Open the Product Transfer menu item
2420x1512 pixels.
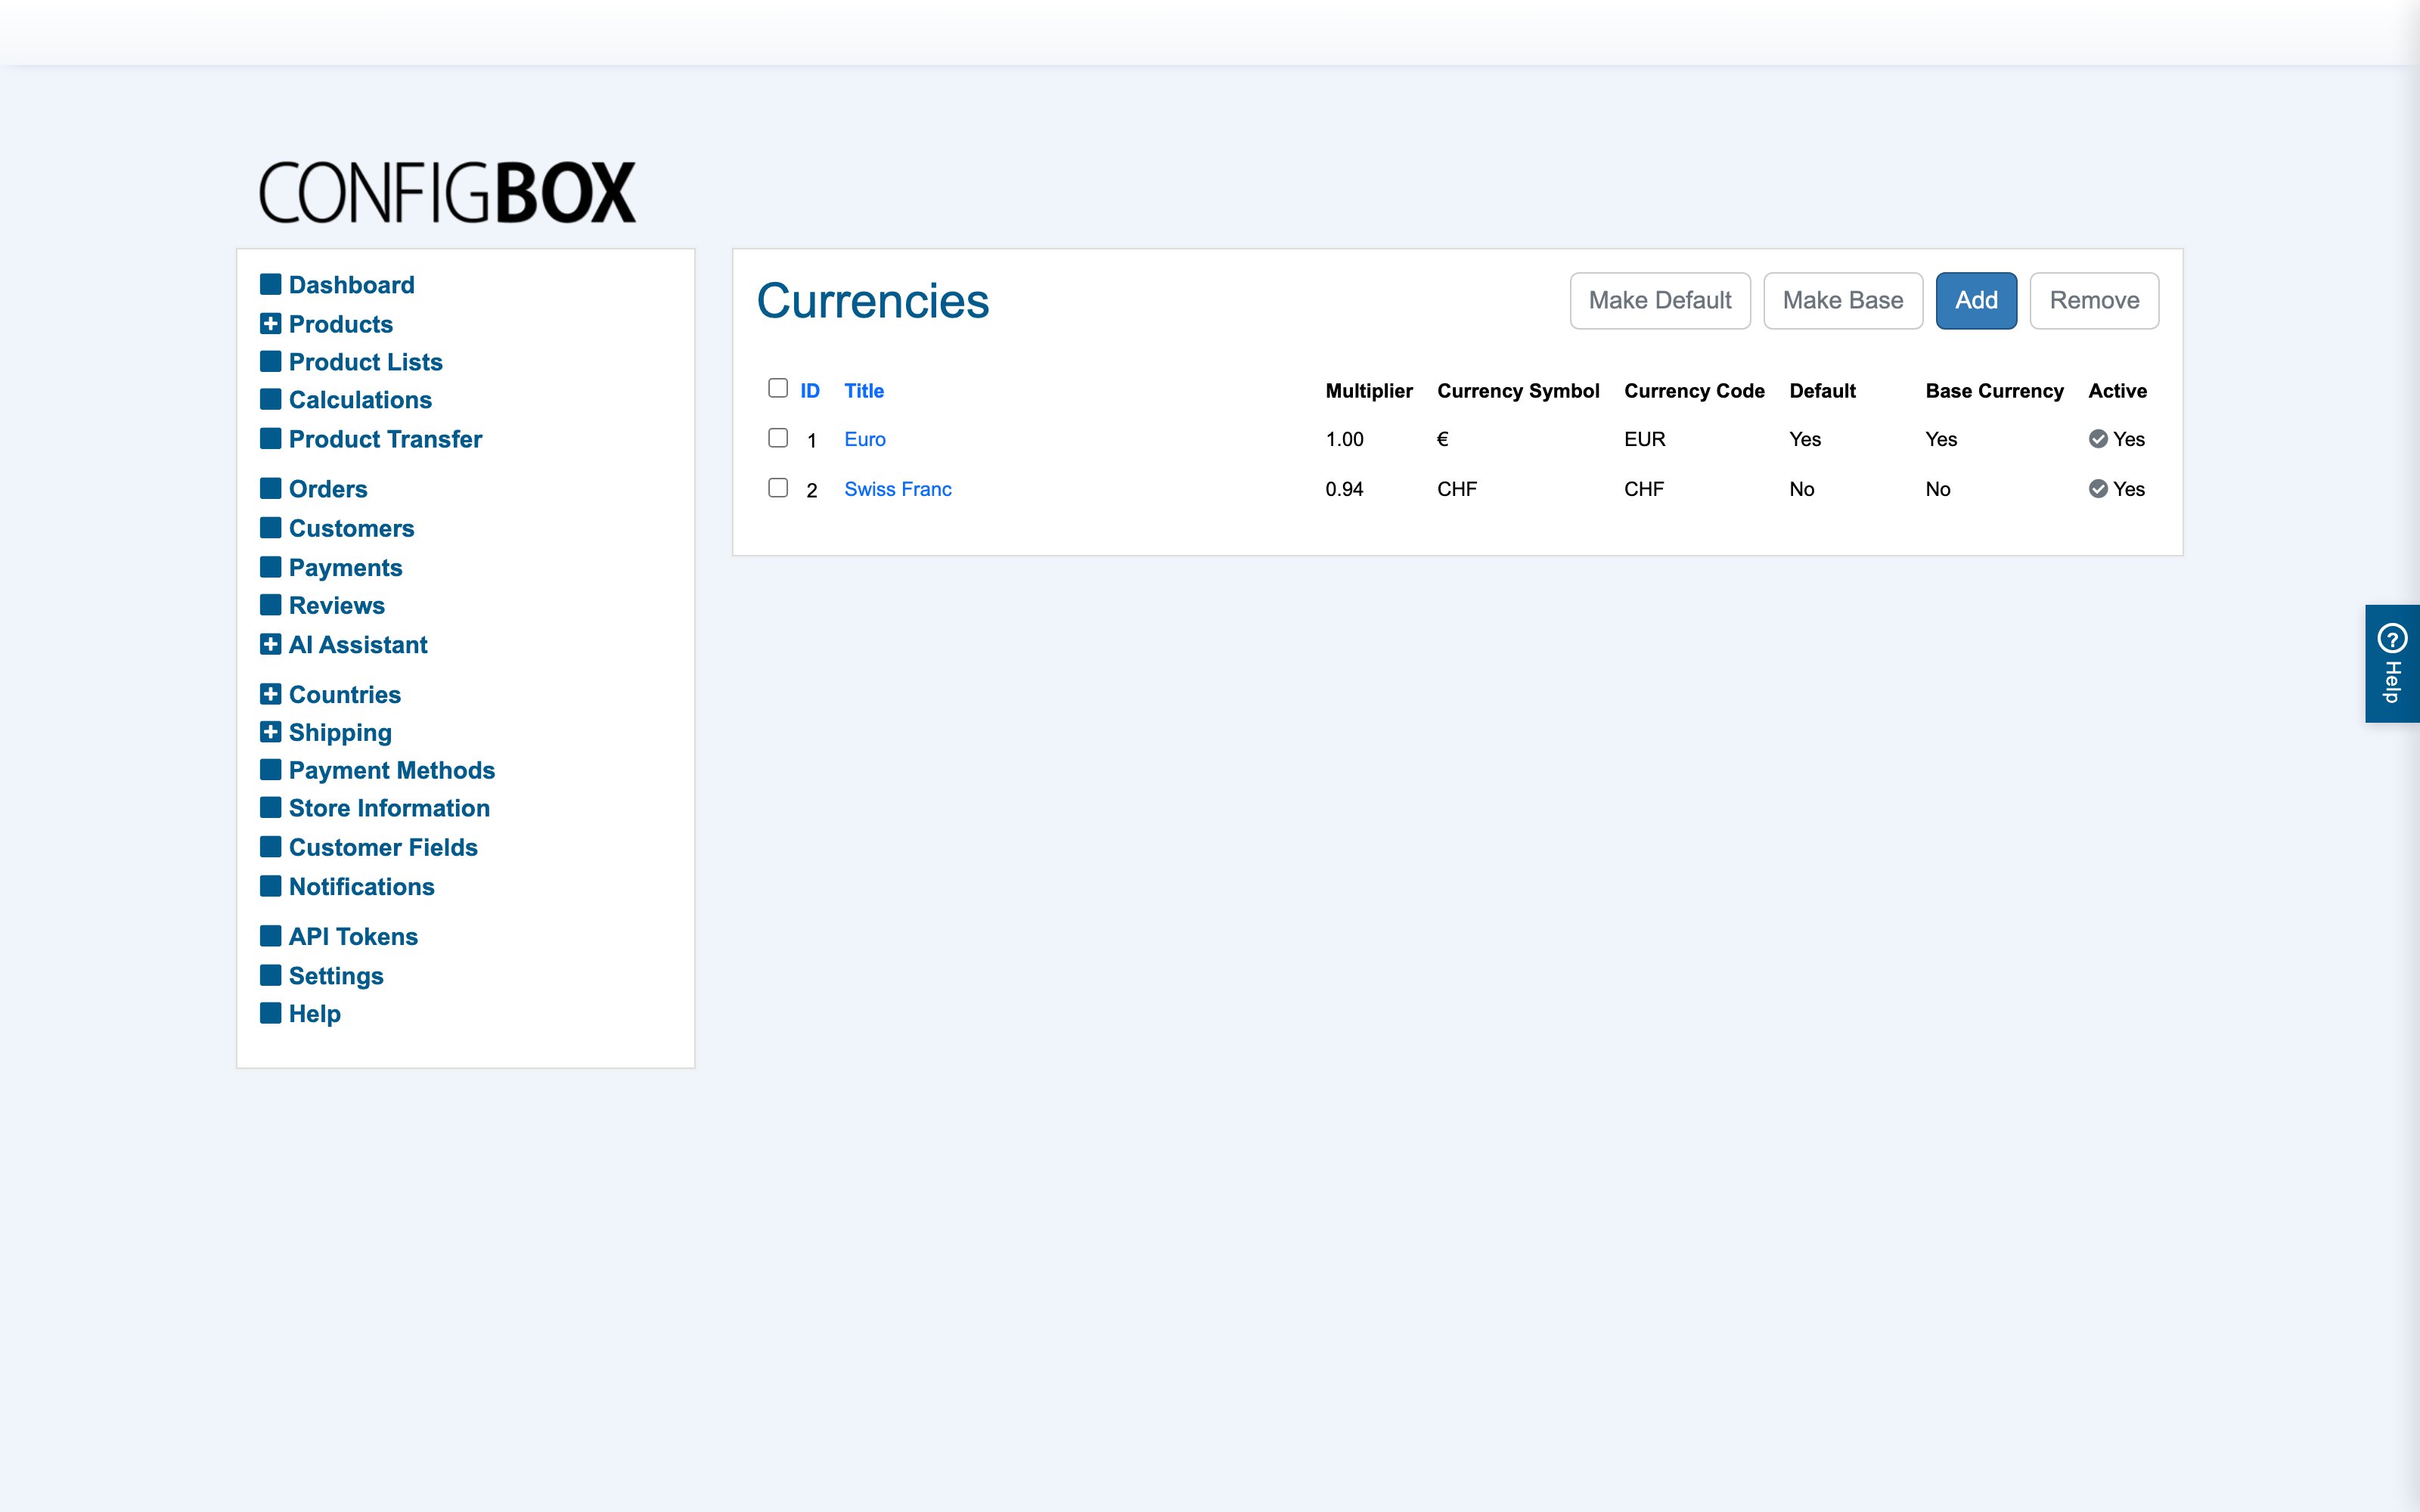385,439
